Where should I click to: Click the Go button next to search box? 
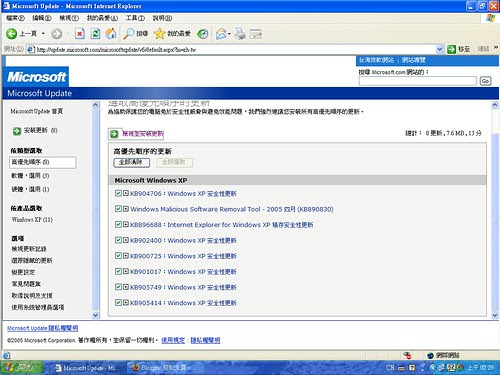485,81
